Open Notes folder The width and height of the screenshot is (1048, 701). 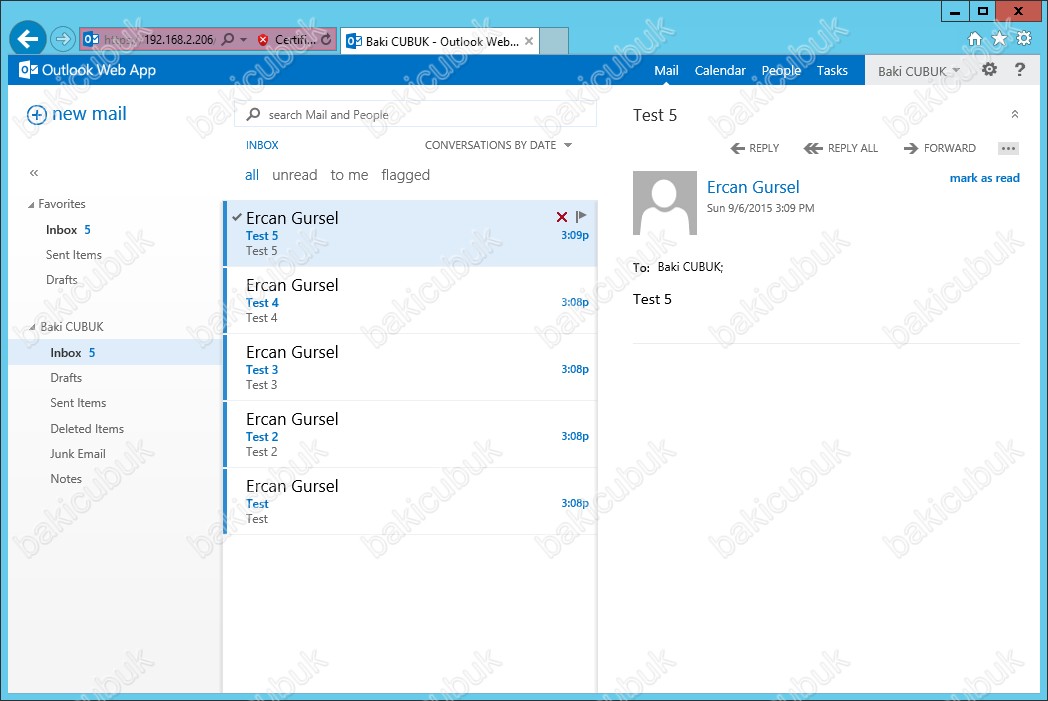click(66, 479)
